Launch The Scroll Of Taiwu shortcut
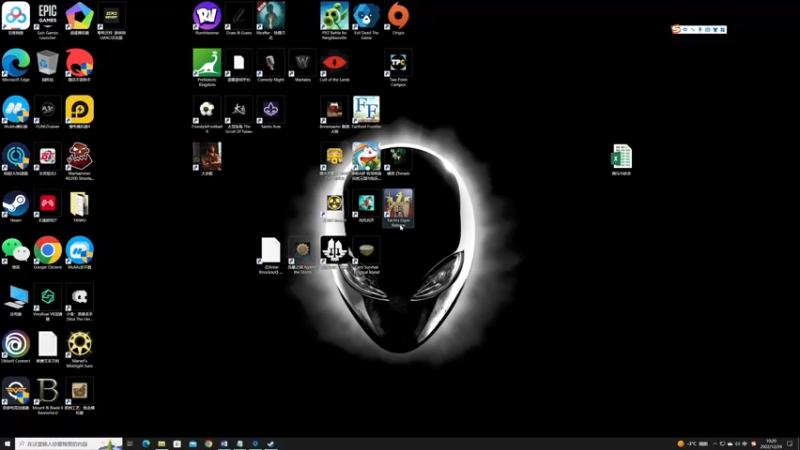Viewport: 800px width, 450px height. tap(239, 114)
